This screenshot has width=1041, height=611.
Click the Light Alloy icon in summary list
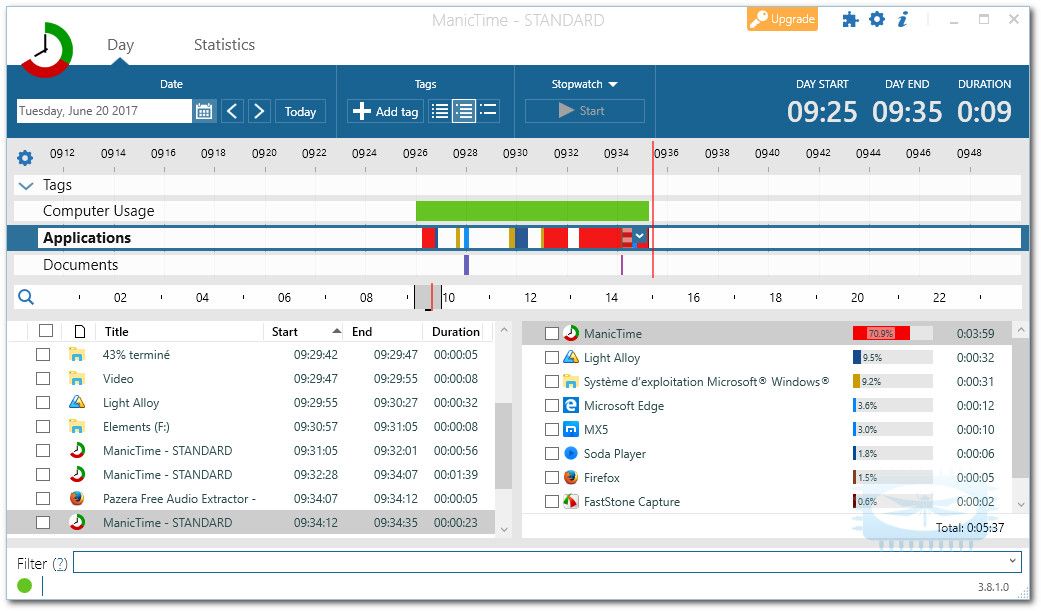pos(570,357)
